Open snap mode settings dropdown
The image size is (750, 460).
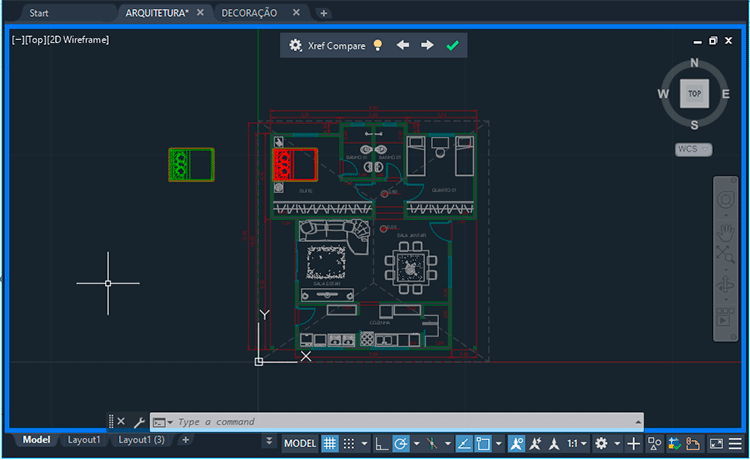pos(364,444)
